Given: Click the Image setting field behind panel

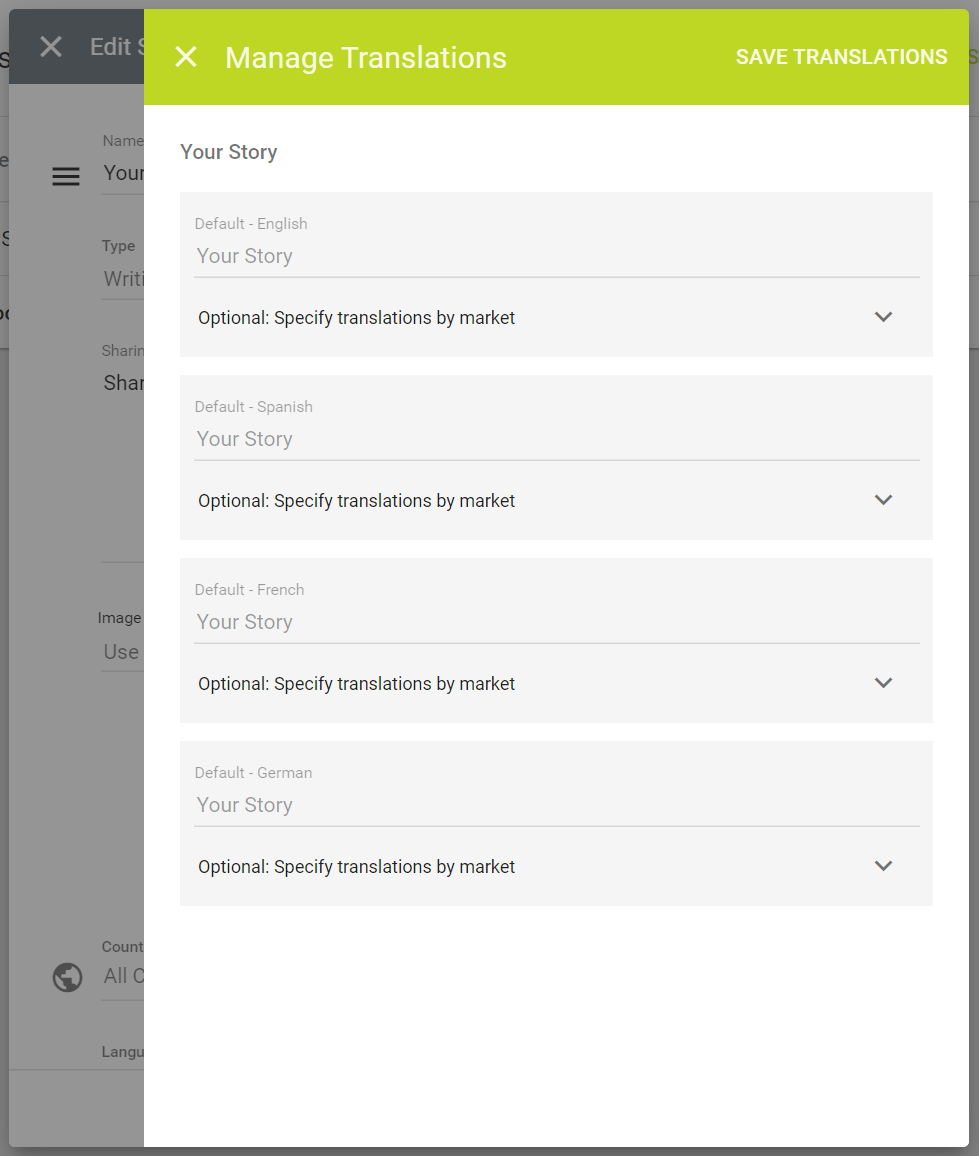Looking at the screenshot, I should click(x=122, y=652).
